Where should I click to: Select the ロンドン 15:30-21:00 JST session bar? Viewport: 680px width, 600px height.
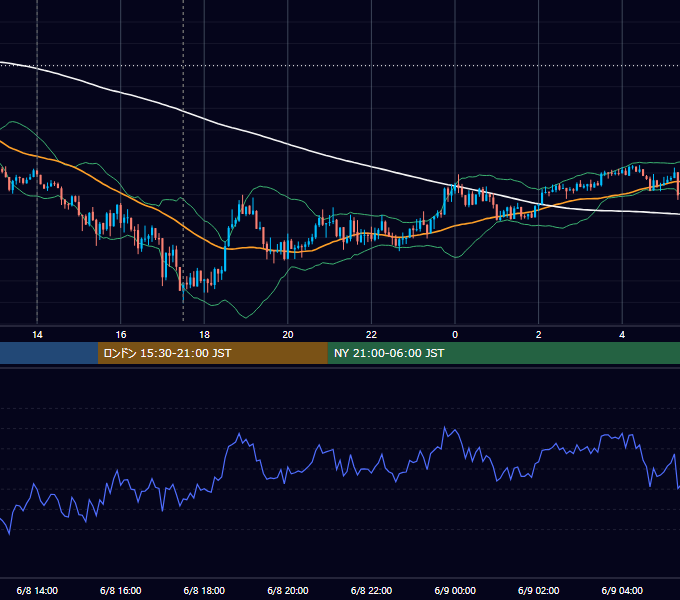(x=212, y=353)
